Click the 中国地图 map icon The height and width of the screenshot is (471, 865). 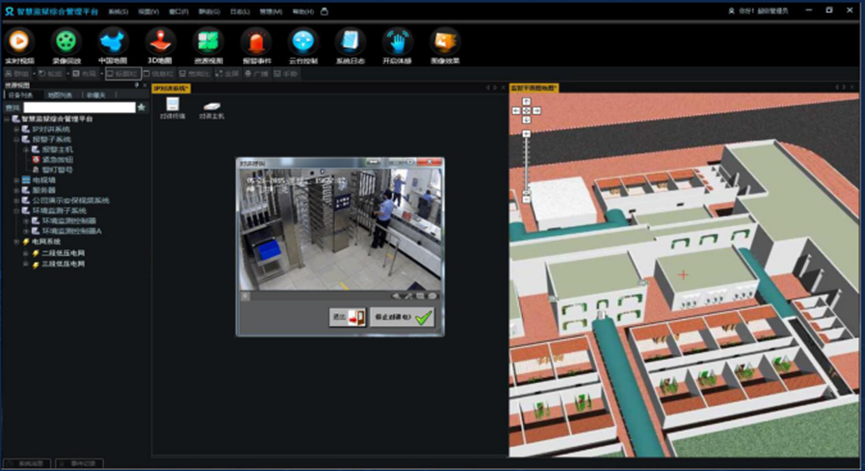coord(114,42)
